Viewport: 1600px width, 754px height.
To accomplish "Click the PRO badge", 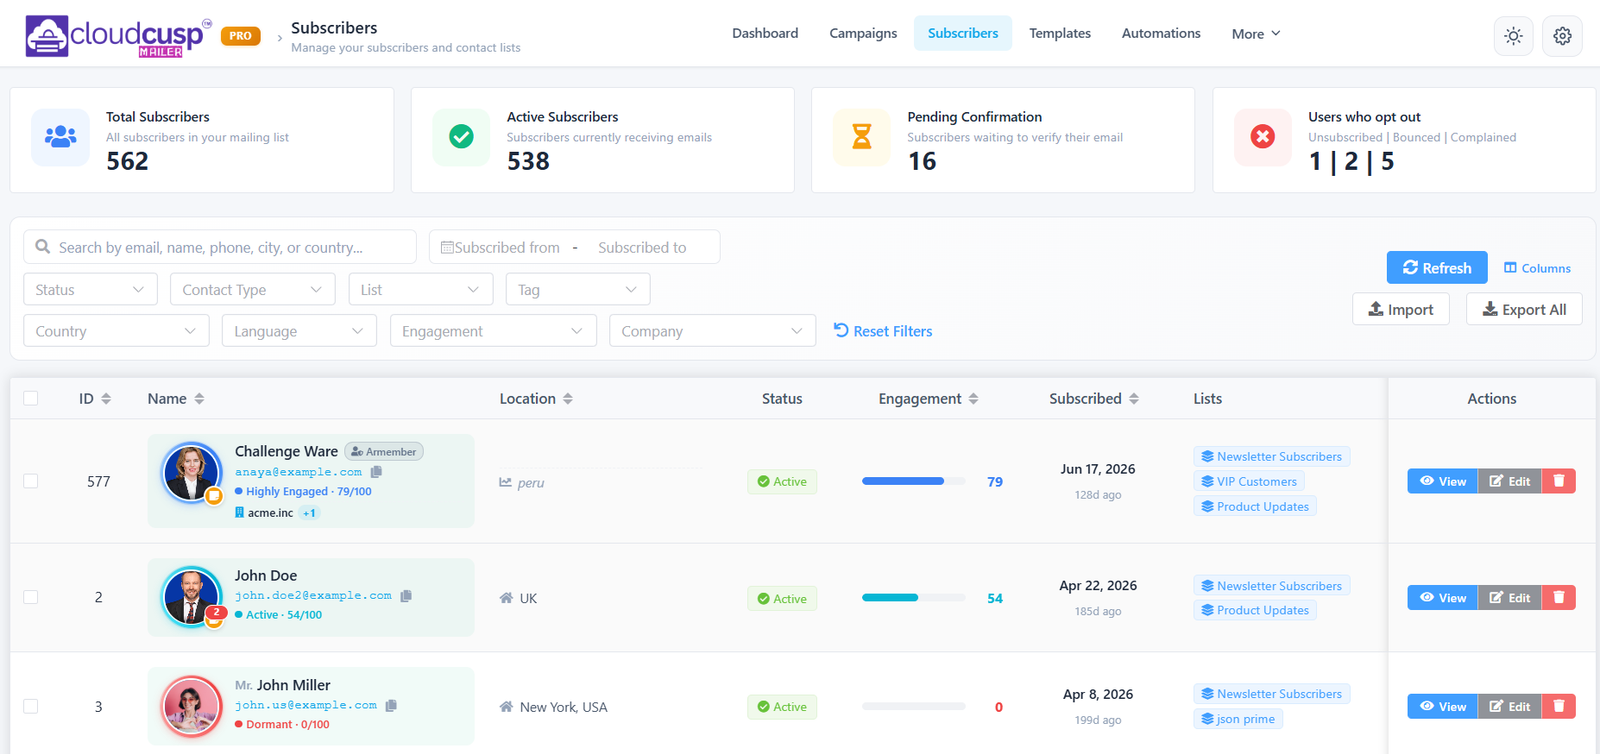I will click(240, 36).
